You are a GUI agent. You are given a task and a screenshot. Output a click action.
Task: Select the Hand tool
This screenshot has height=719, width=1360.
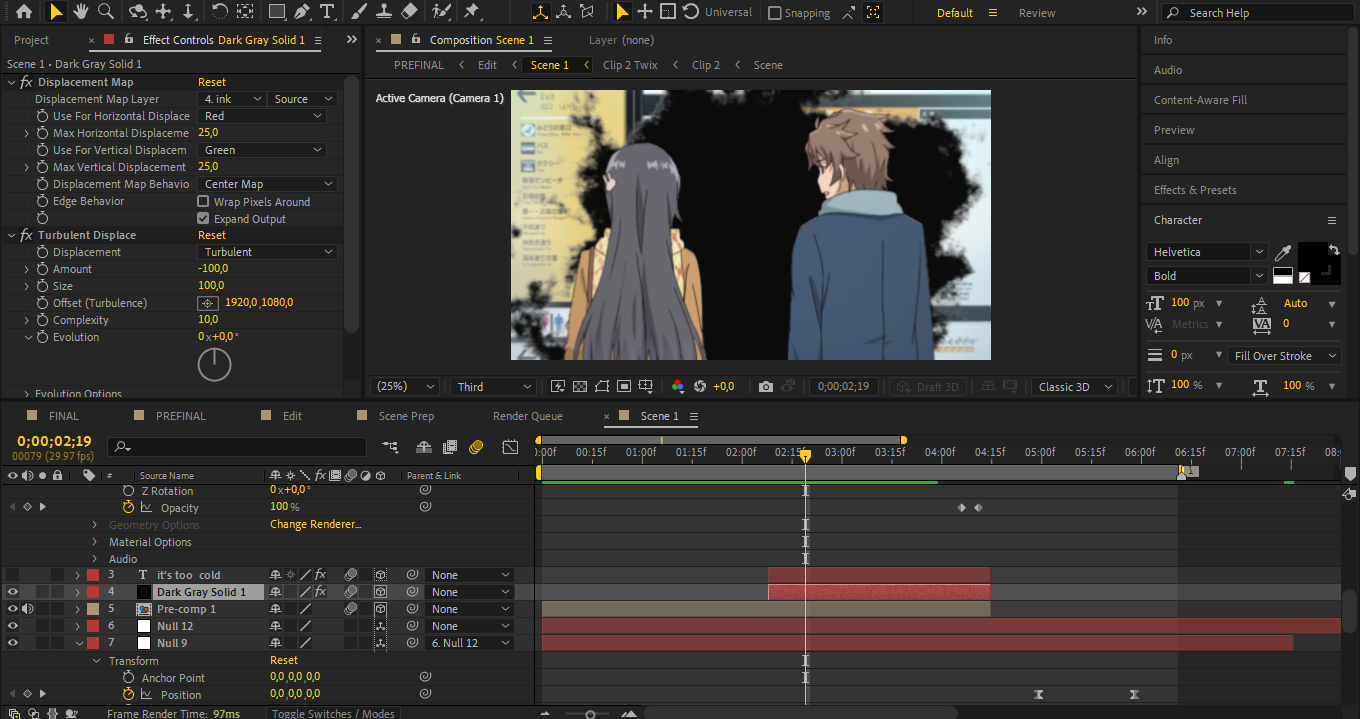80,12
